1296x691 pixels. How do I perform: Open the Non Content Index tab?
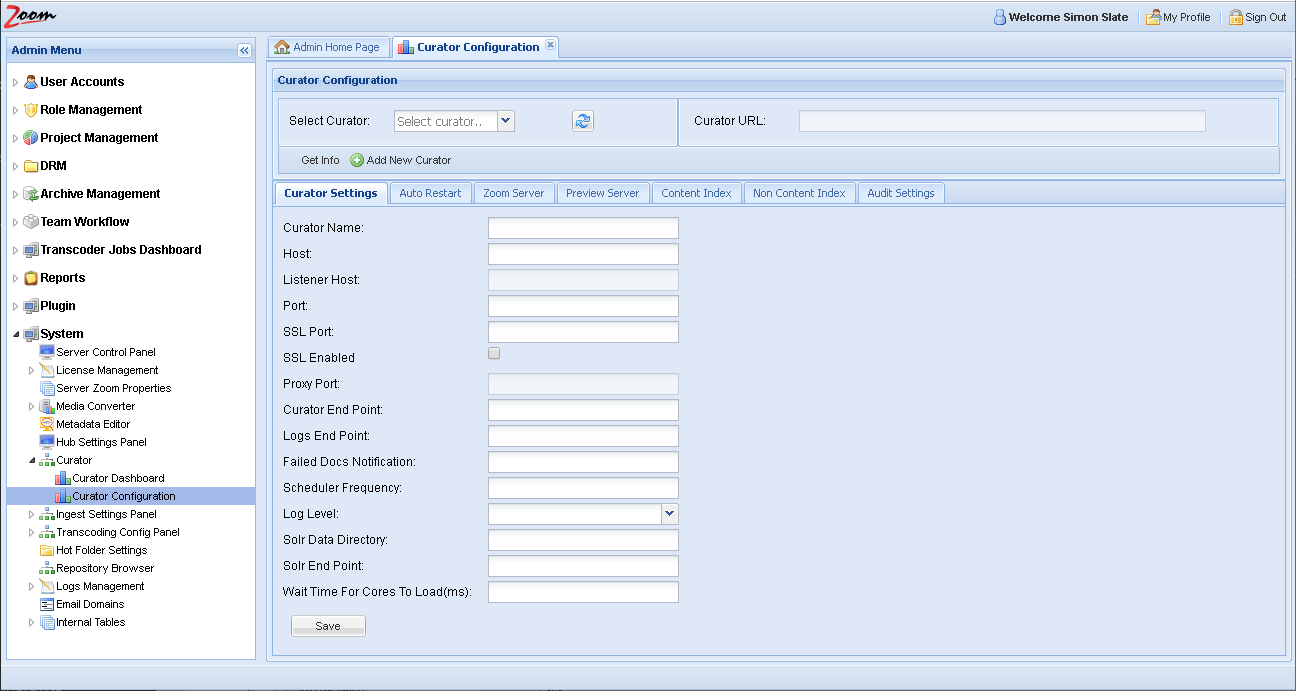coord(800,193)
